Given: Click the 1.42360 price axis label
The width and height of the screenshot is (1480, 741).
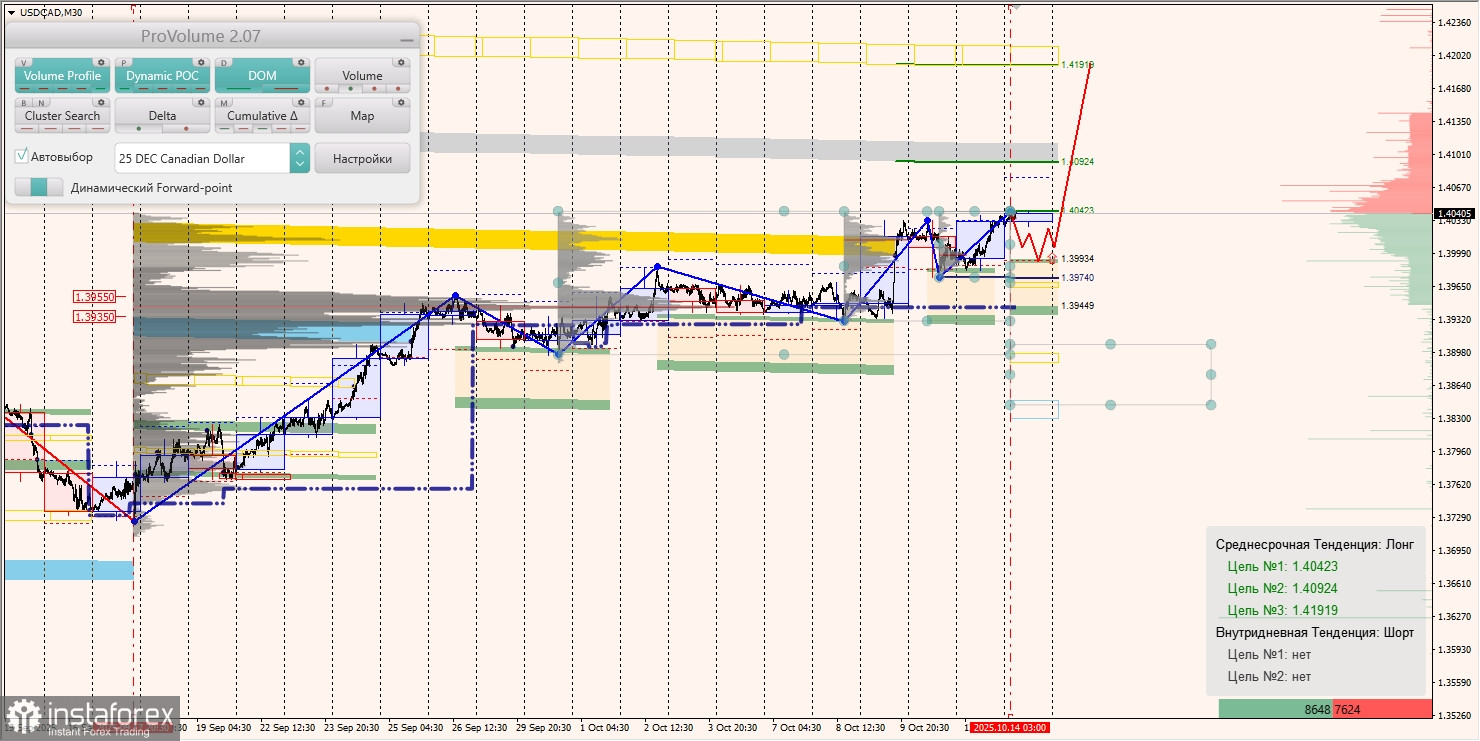Looking at the screenshot, I should coord(1453,22).
